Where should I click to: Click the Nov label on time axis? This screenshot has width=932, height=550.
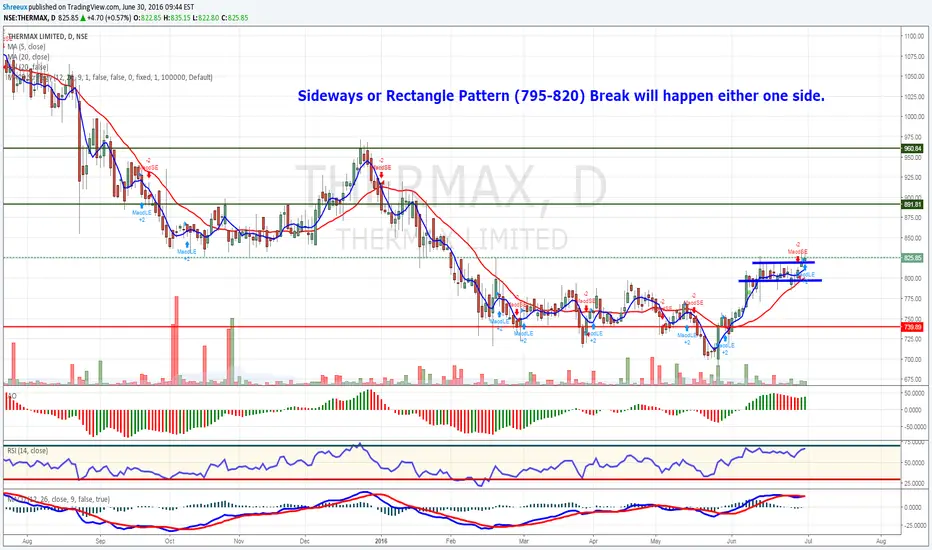pos(238,541)
